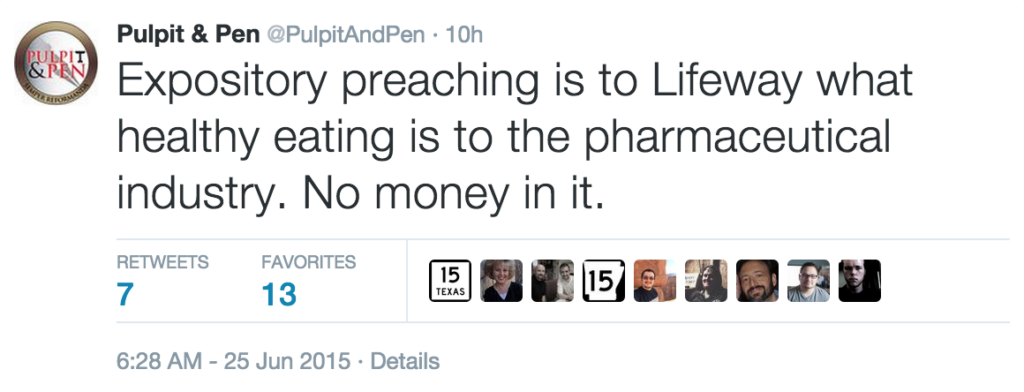This screenshot has width=1024, height=392.
Task: Open the bearded smiling man's close-up avatar
Action: point(758,281)
